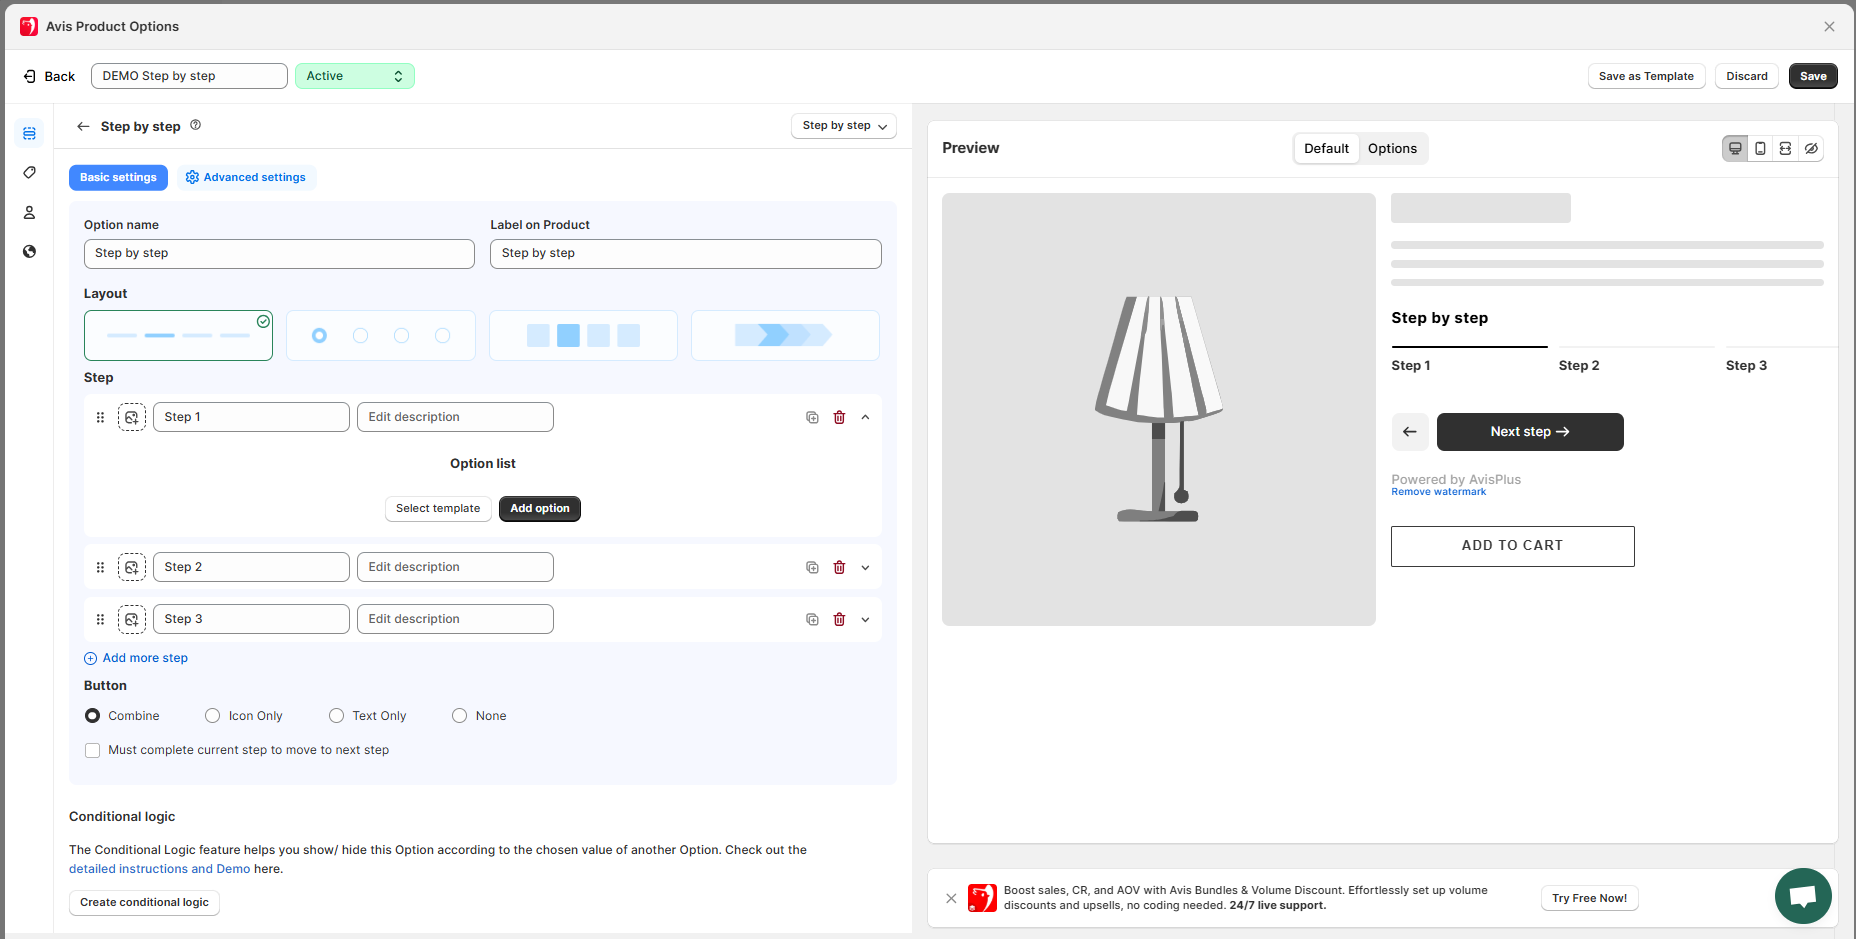Delete Step 1 using trash icon
This screenshot has height=939, width=1856.
[839, 418]
